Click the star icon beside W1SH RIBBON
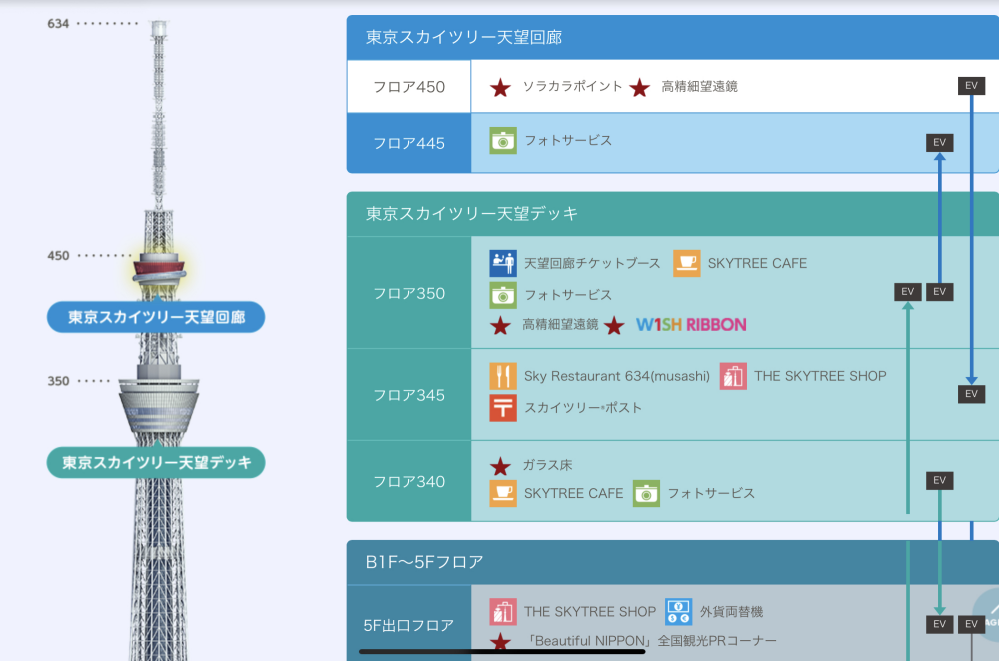The image size is (999, 661). (614, 326)
